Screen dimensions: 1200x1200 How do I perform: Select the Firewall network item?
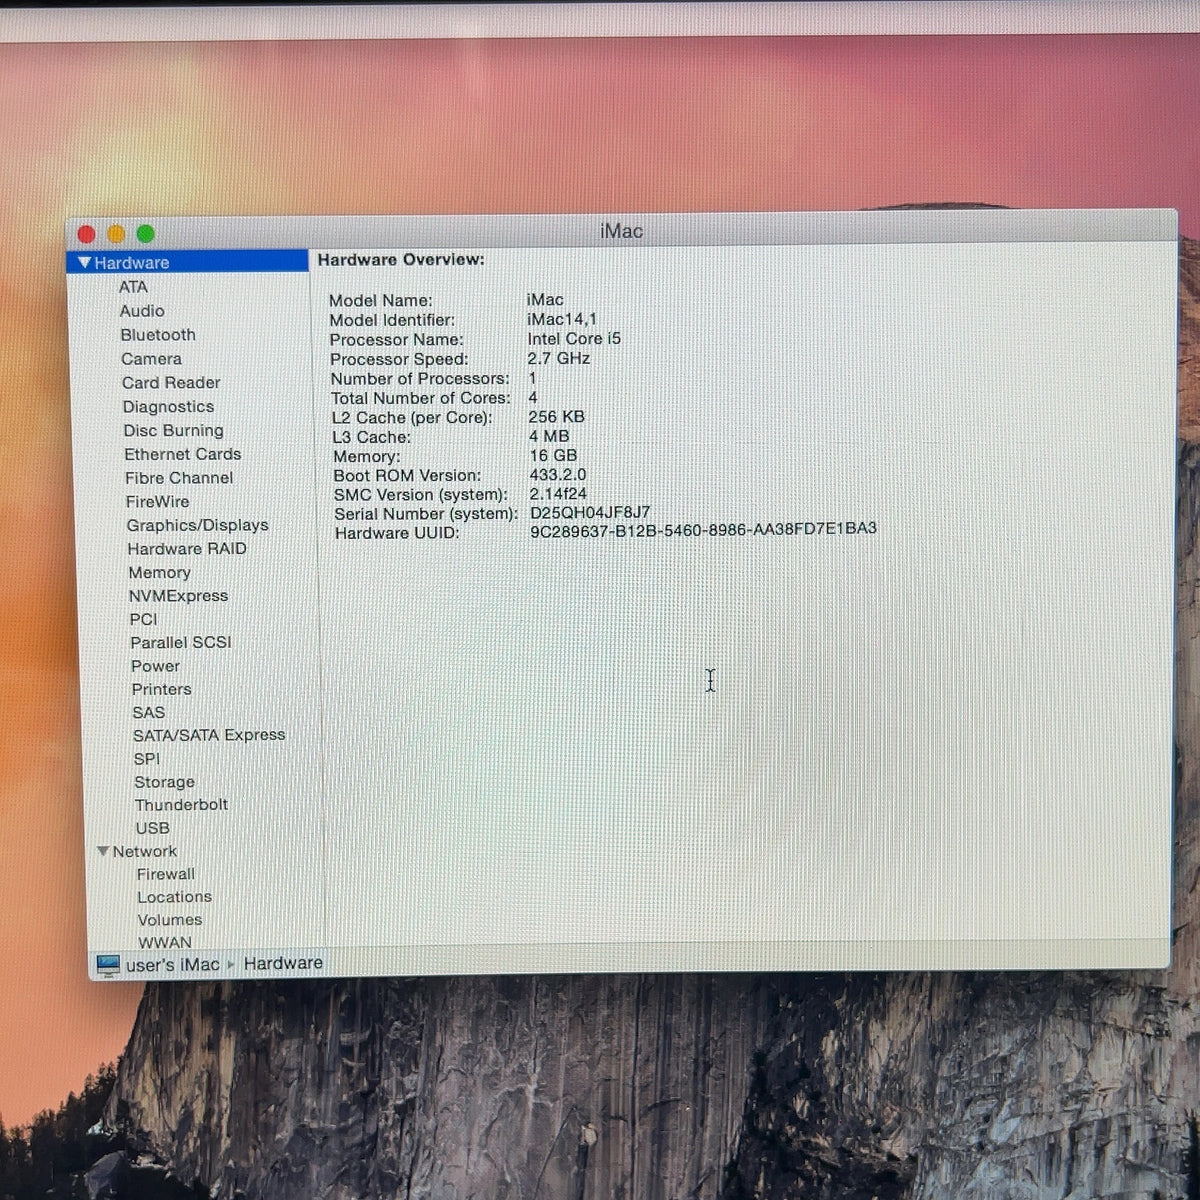tap(166, 874)
